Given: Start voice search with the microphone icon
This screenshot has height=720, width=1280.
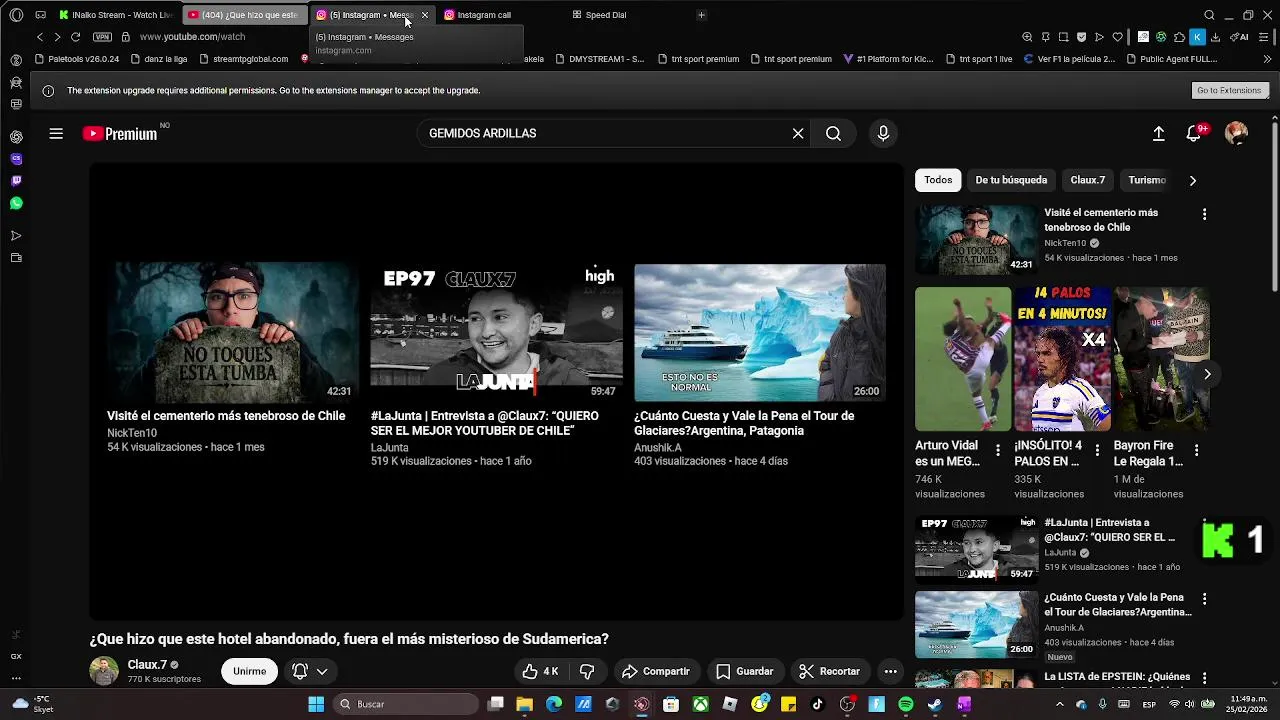Looking at the screenshot, I should (883, 133).
